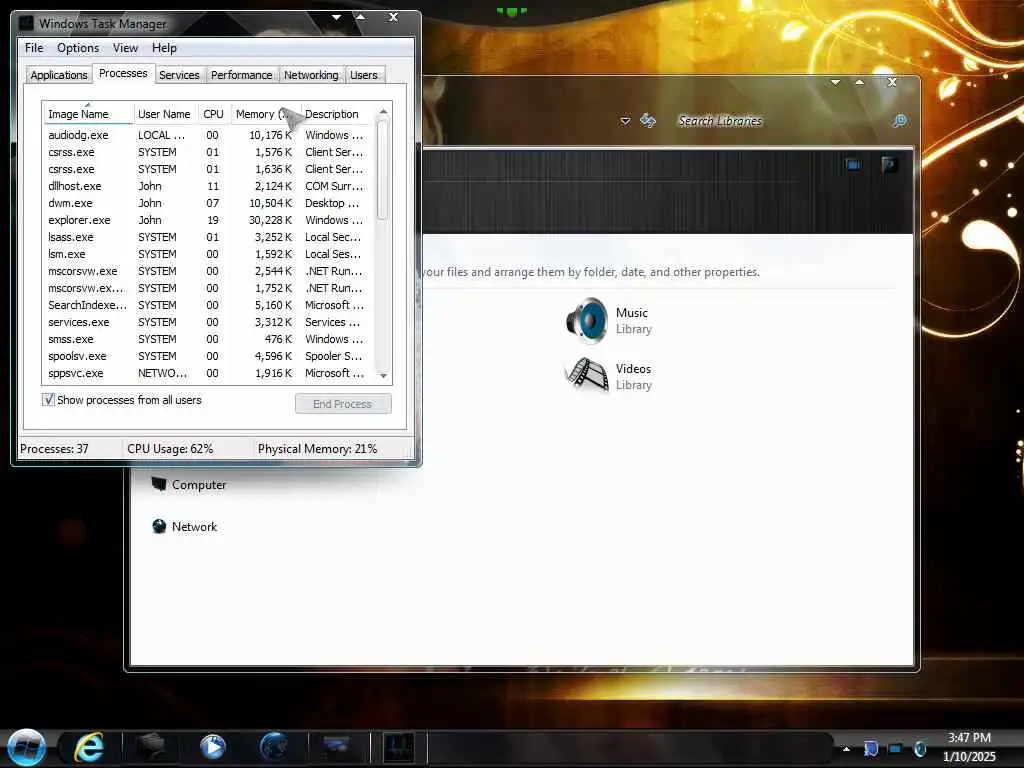
Task: Select Computer icon in Explorer navigation pane
Action: pos(159,485)
